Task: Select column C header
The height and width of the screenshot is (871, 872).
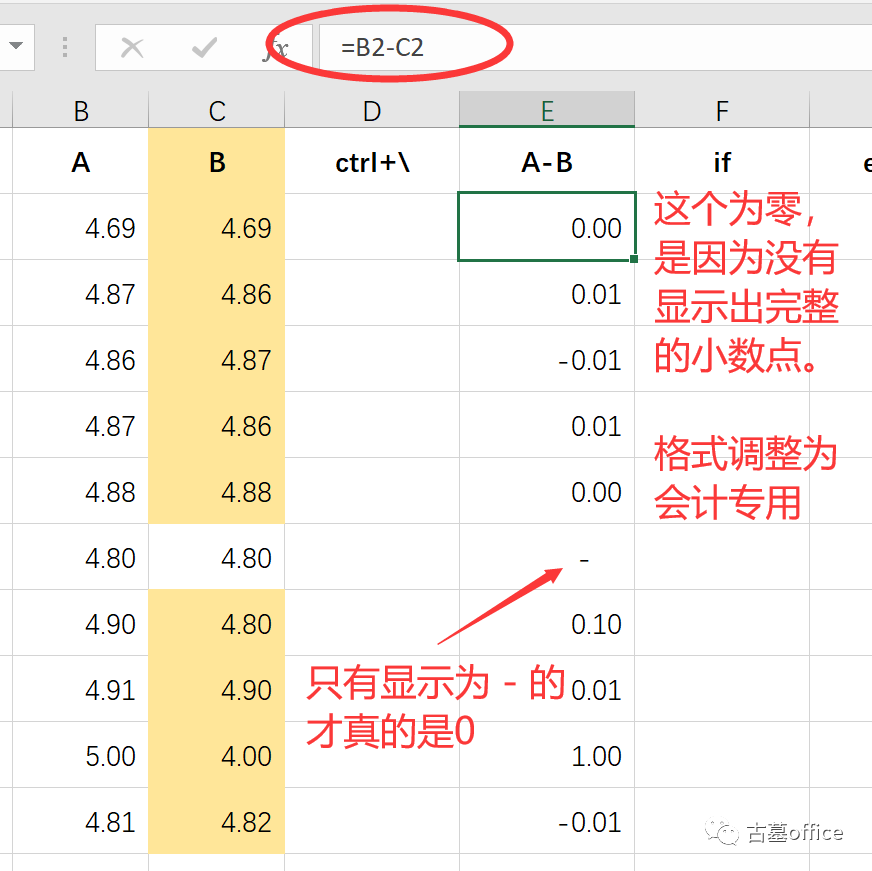Action: click(217, 110)
